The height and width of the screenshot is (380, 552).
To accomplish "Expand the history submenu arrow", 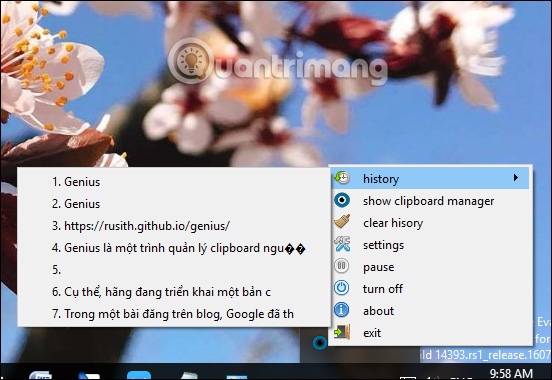I will coord(516,178).
